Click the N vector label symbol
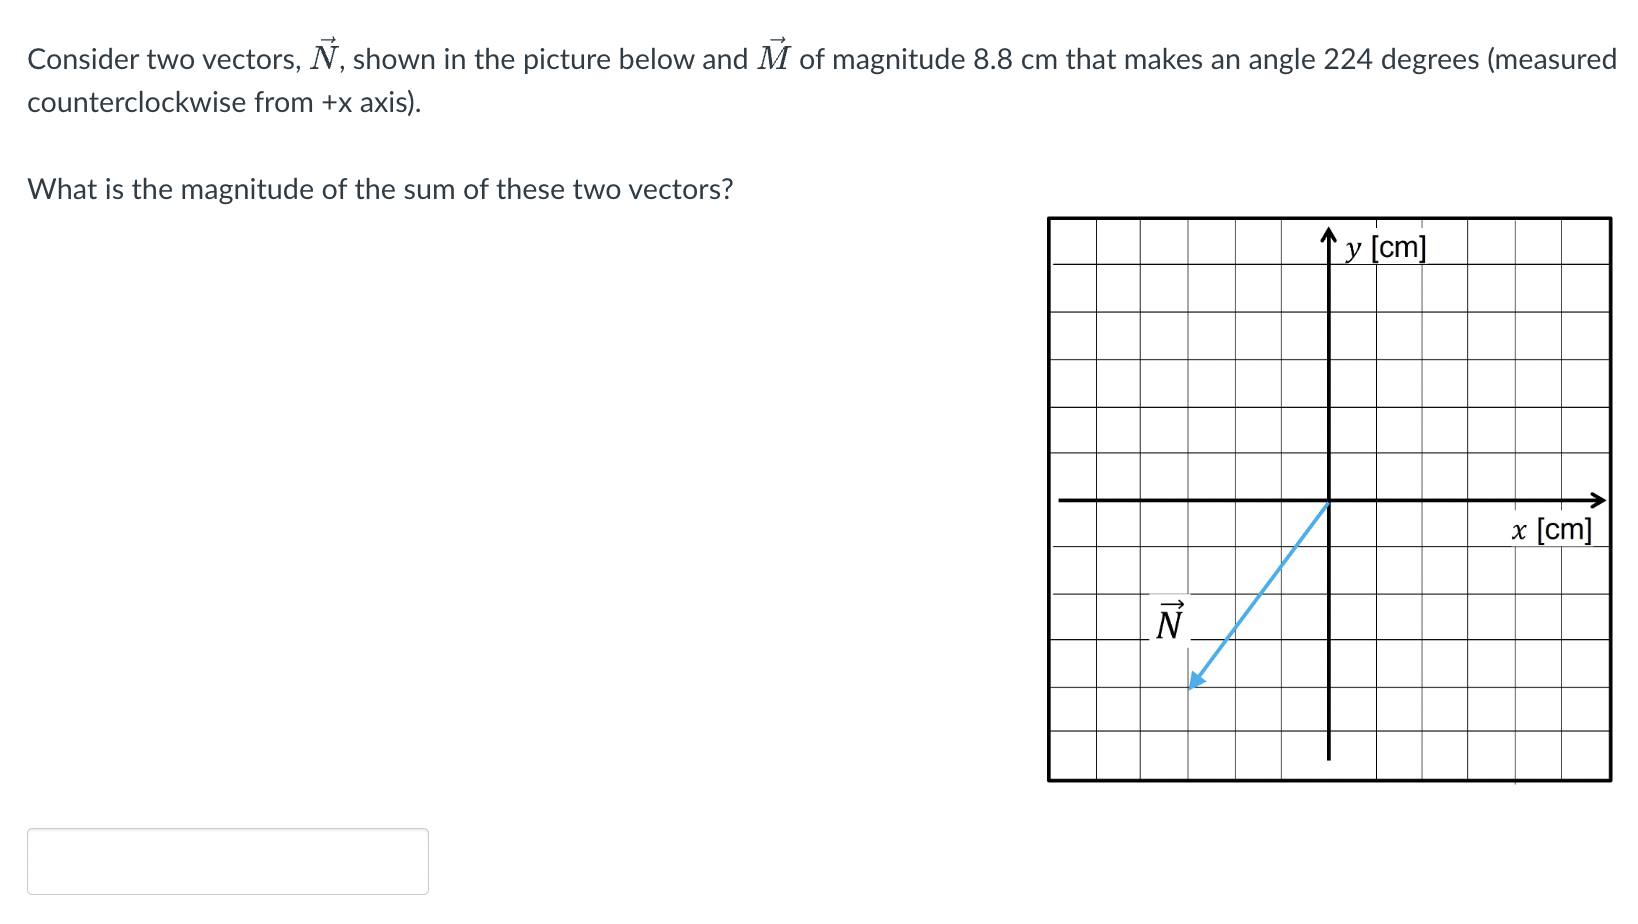The height and width of the screenshot is (924, 1638). click(x=1168, y=622)
